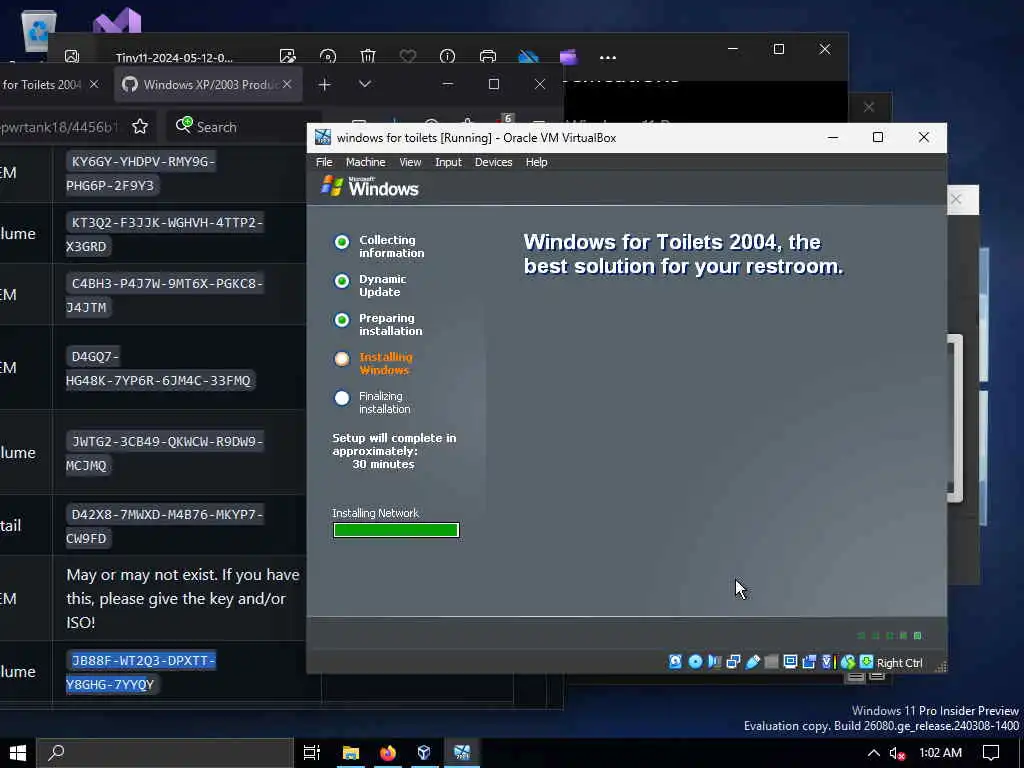Open the Help menu in VirtualBox
Image resolution: width=1024 pixels, height=768 pixels.
536,162
